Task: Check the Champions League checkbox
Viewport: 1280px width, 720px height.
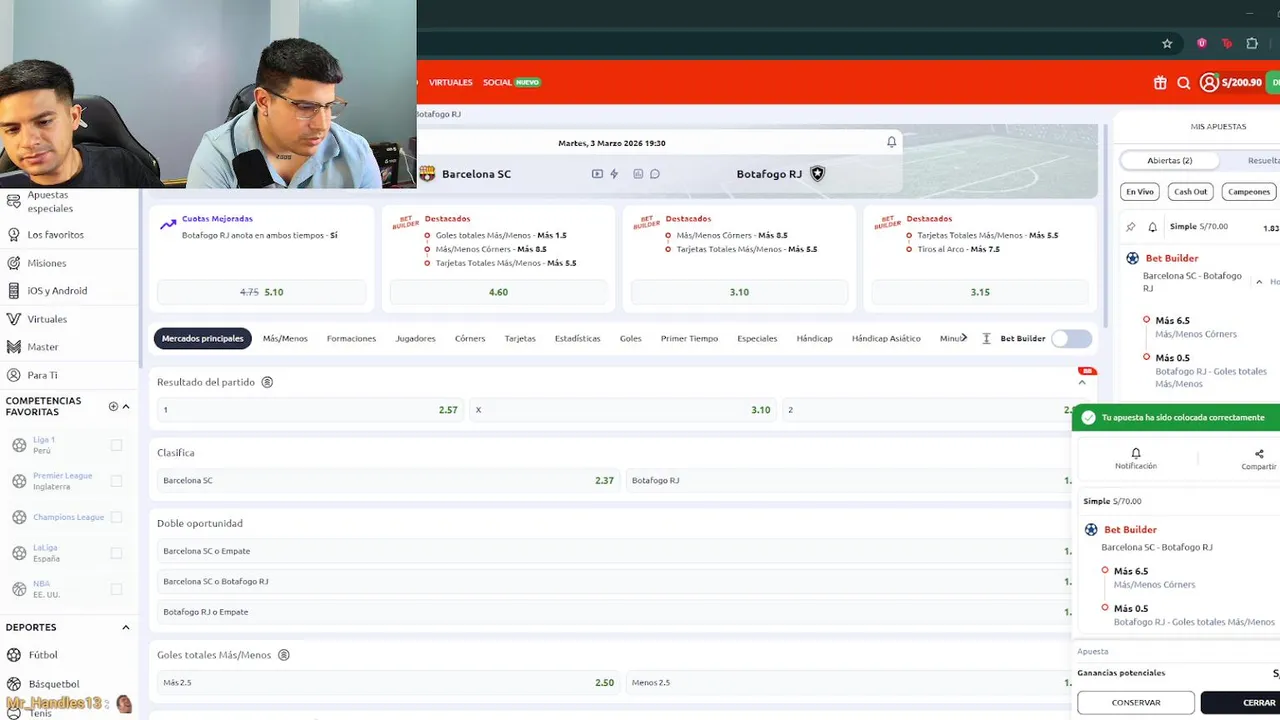Action: tap(116, 517)
